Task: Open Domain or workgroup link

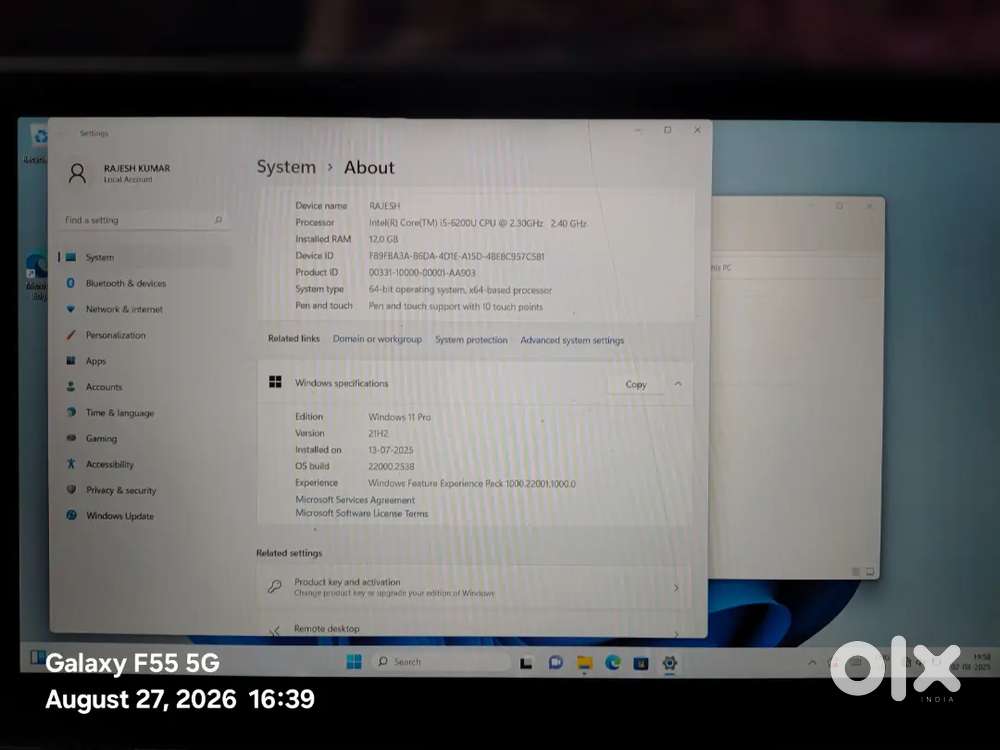Action: point(377,339)
